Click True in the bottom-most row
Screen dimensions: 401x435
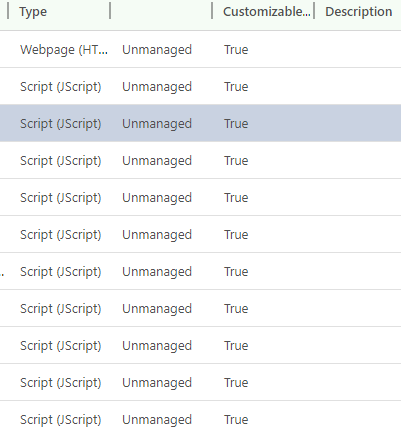click(x=236, y=420)
